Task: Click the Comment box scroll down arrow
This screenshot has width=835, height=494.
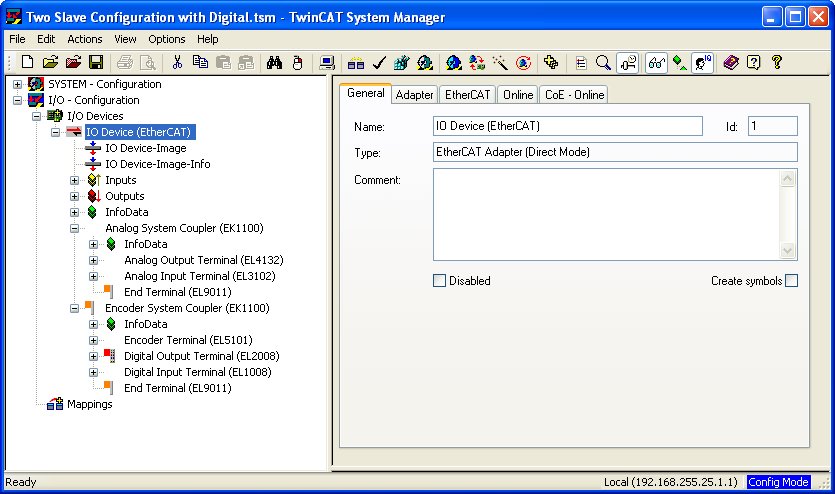Action: pos(788,251)
